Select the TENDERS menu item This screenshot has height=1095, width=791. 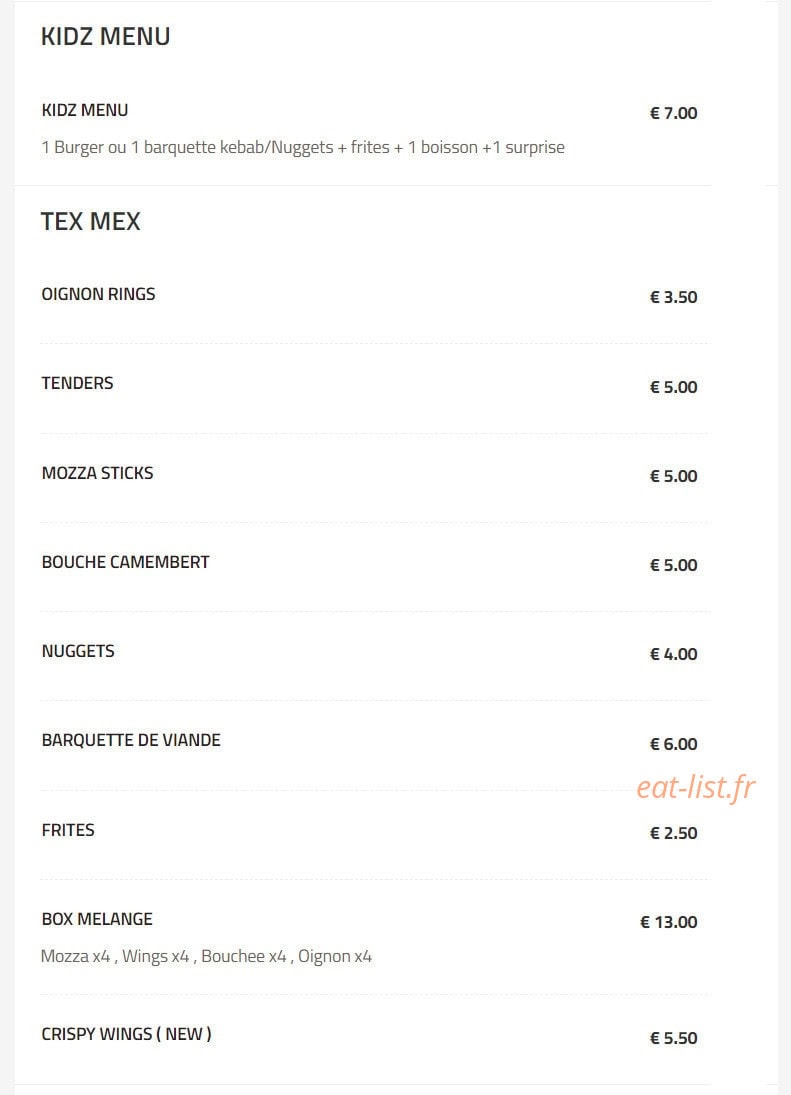pyautogui.click(x=77, y=383)
